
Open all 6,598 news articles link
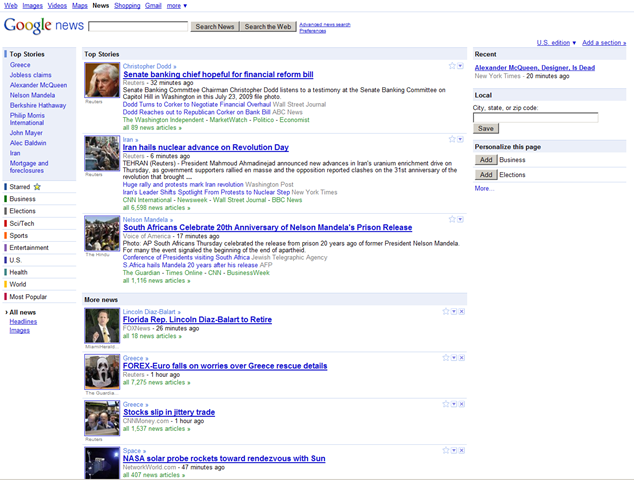coord(156,207)
